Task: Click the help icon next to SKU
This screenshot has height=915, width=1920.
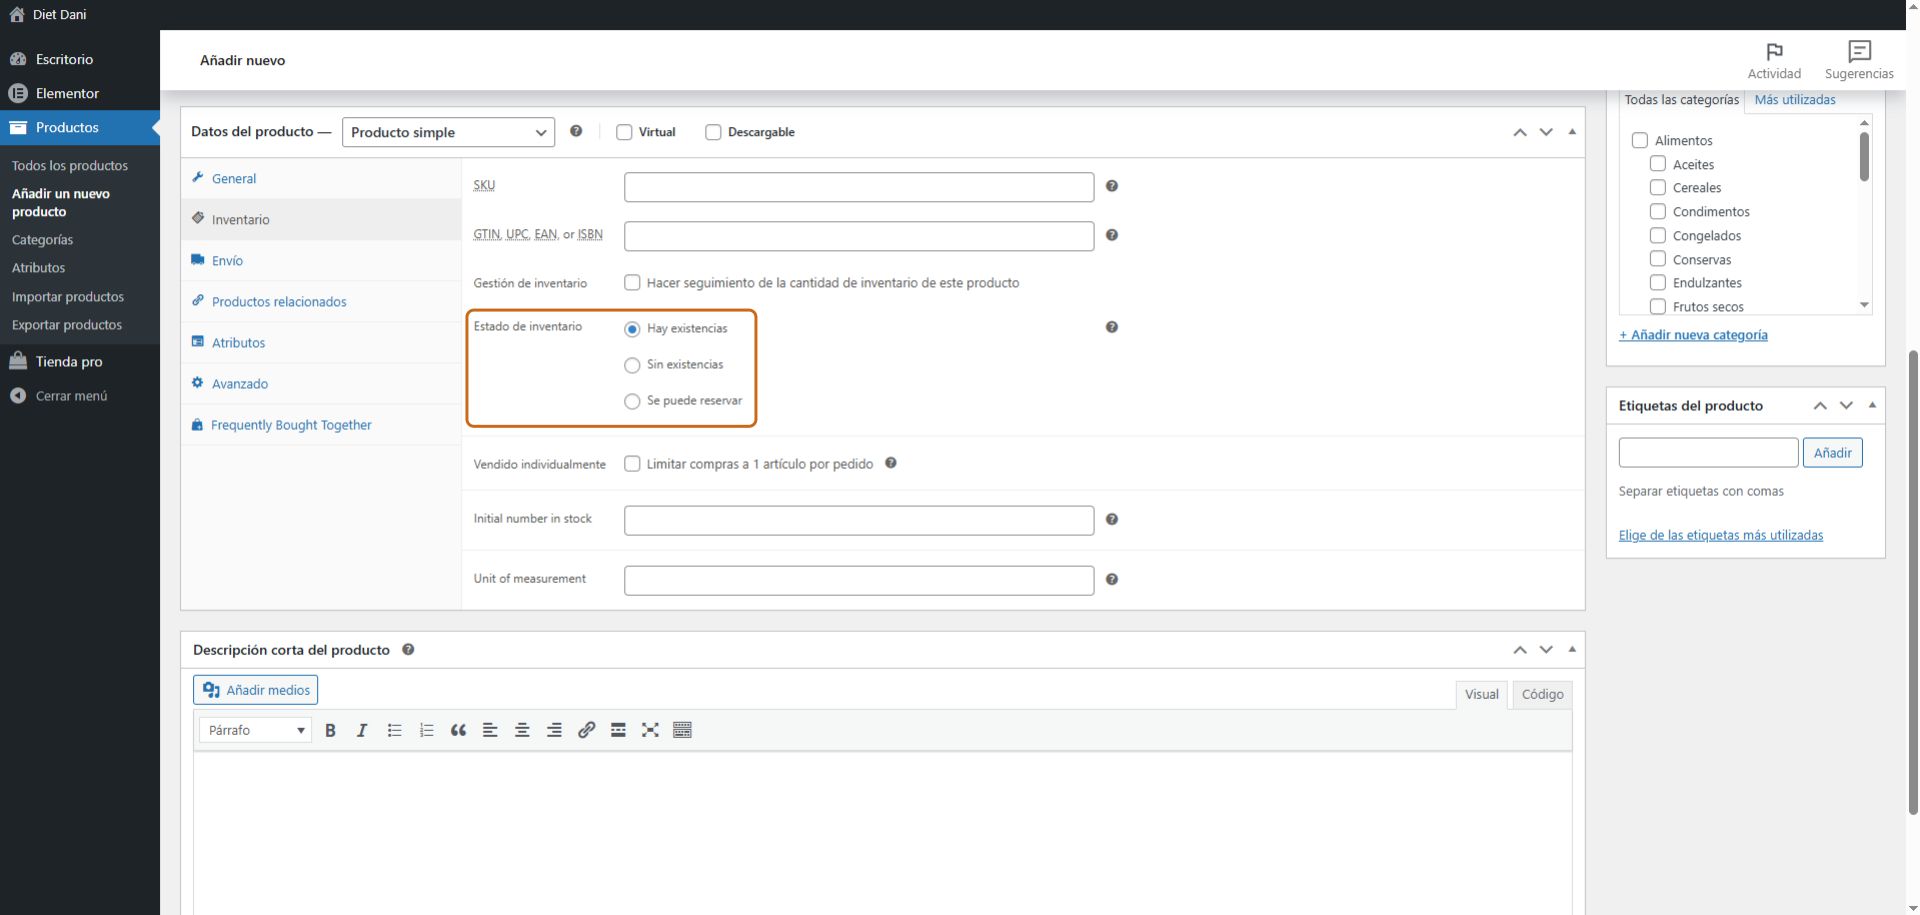Action: (1111, 186)
